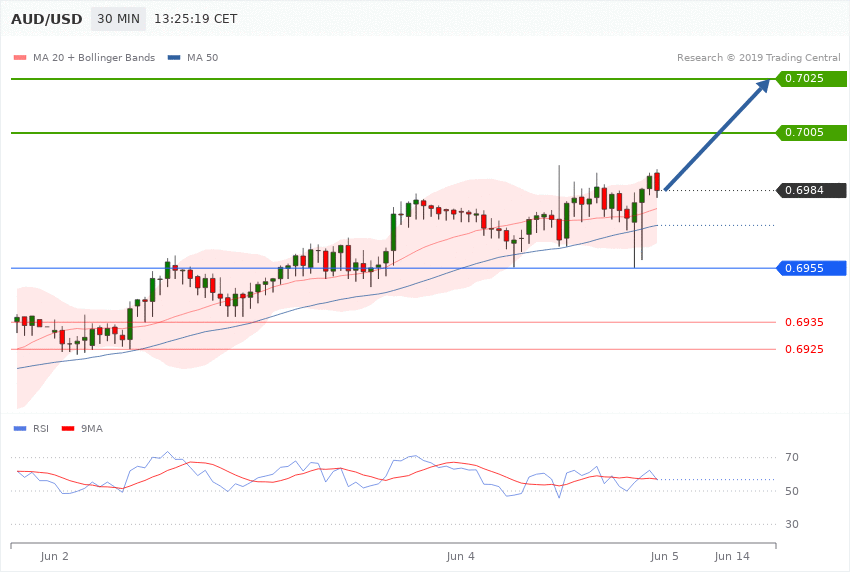Click the 0.6935 support level label
850x576 pixels.
tap(804, 322)
